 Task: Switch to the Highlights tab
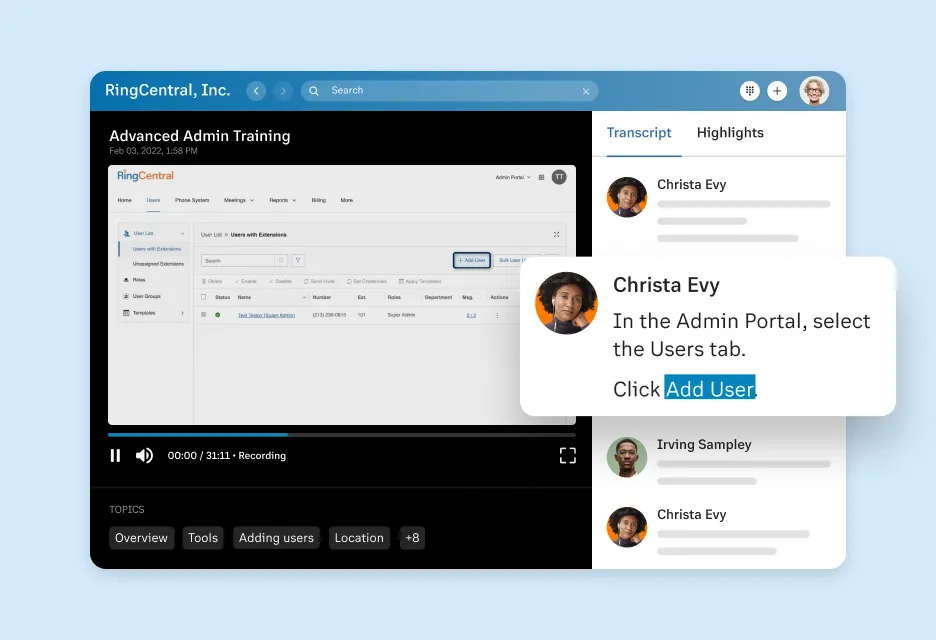(x=730, y=133)
